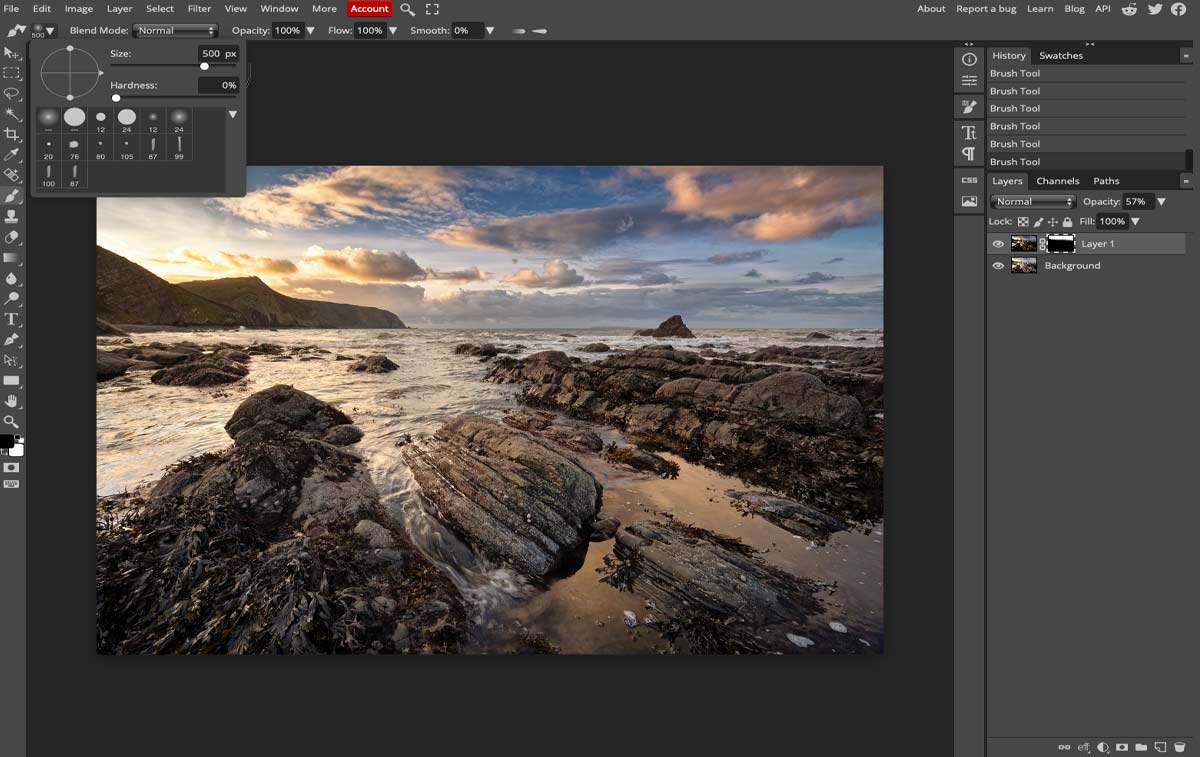
Task: Select the Eyedropper tool
Action: coord(12,155)
